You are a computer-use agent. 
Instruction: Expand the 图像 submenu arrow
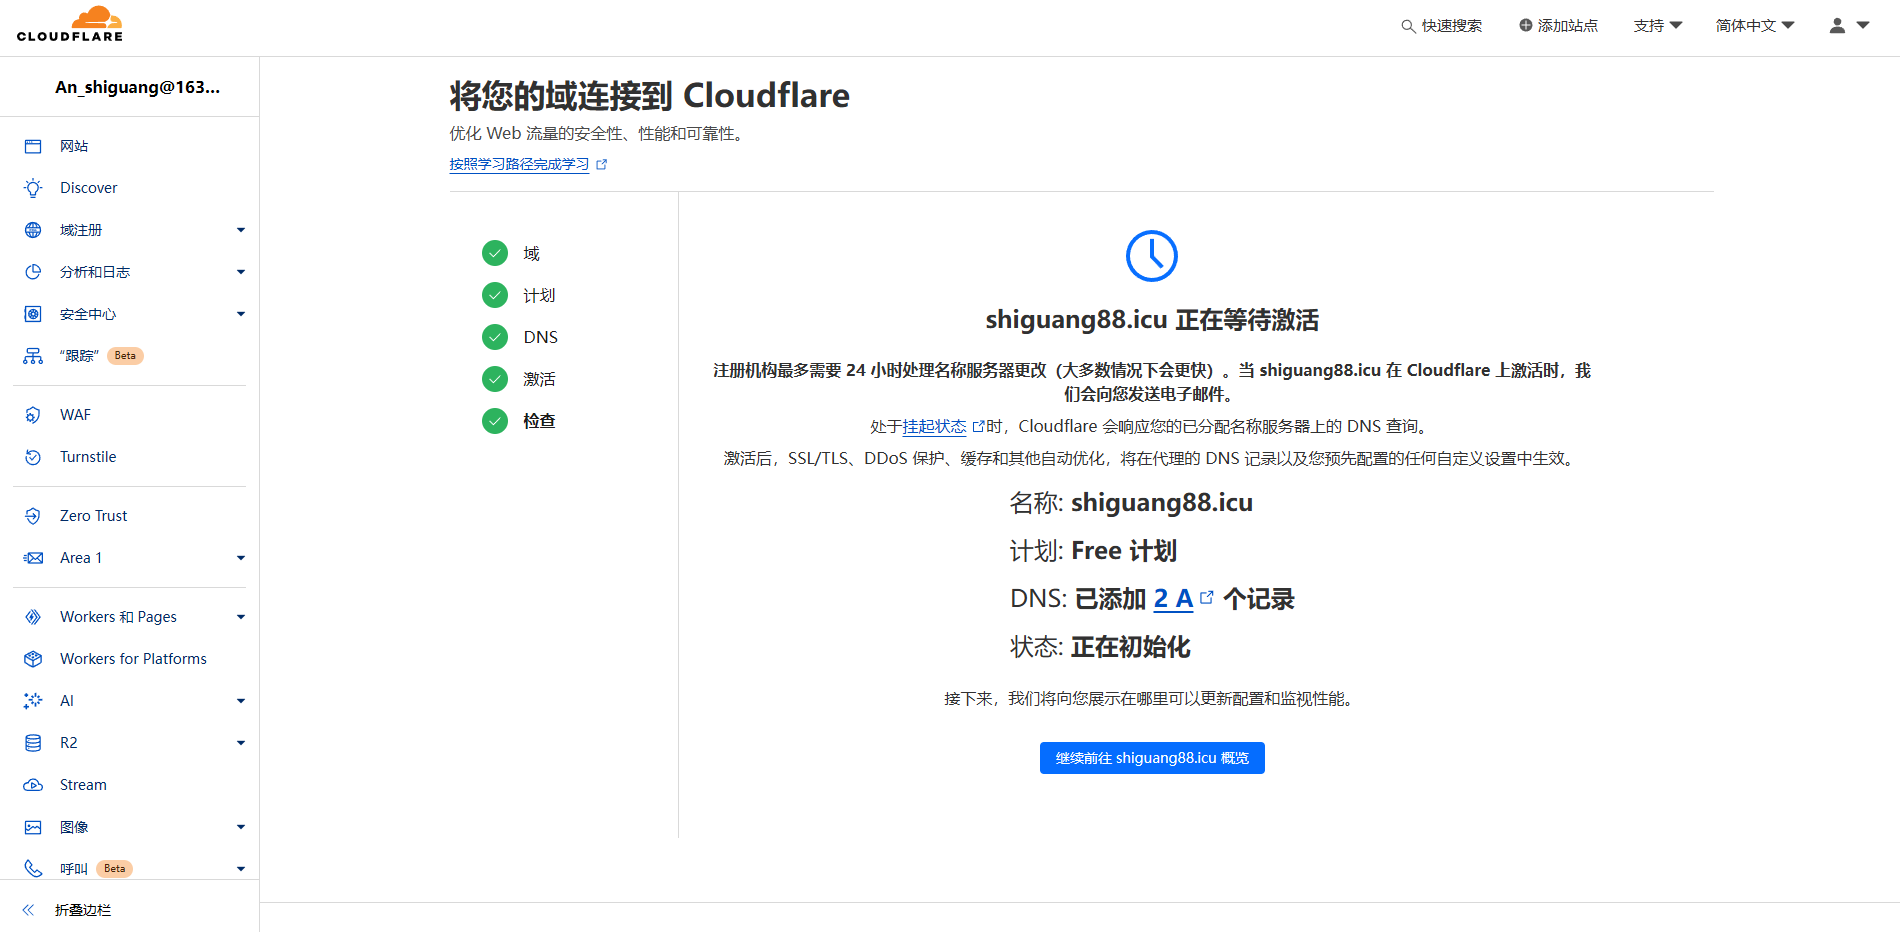click(x=241, y=827)
